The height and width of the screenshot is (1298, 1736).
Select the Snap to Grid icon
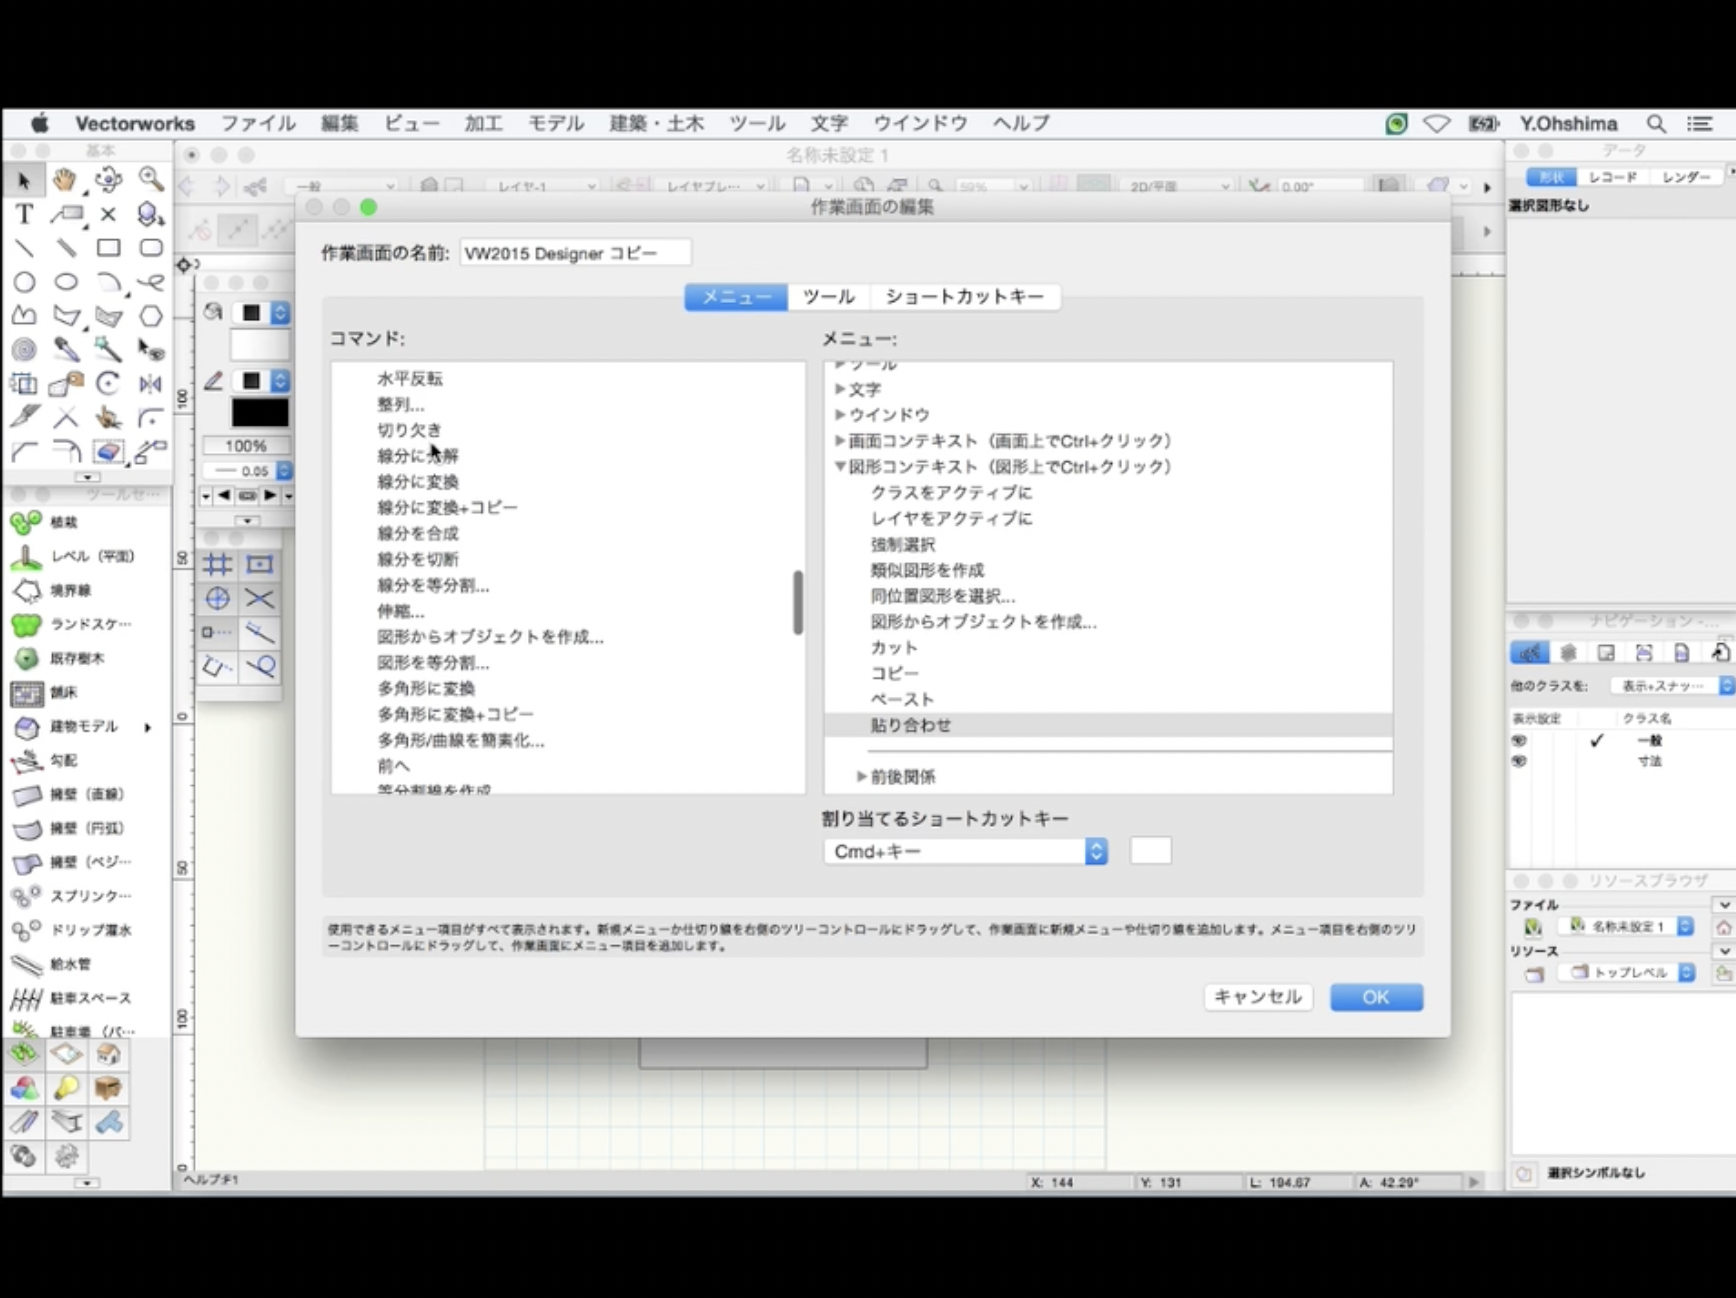pos(217,565)
